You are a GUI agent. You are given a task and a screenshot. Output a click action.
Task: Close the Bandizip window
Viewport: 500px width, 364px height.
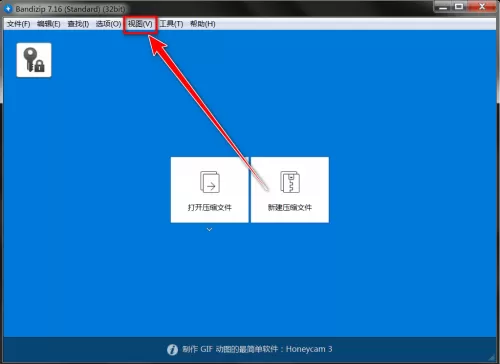(482, 7)
